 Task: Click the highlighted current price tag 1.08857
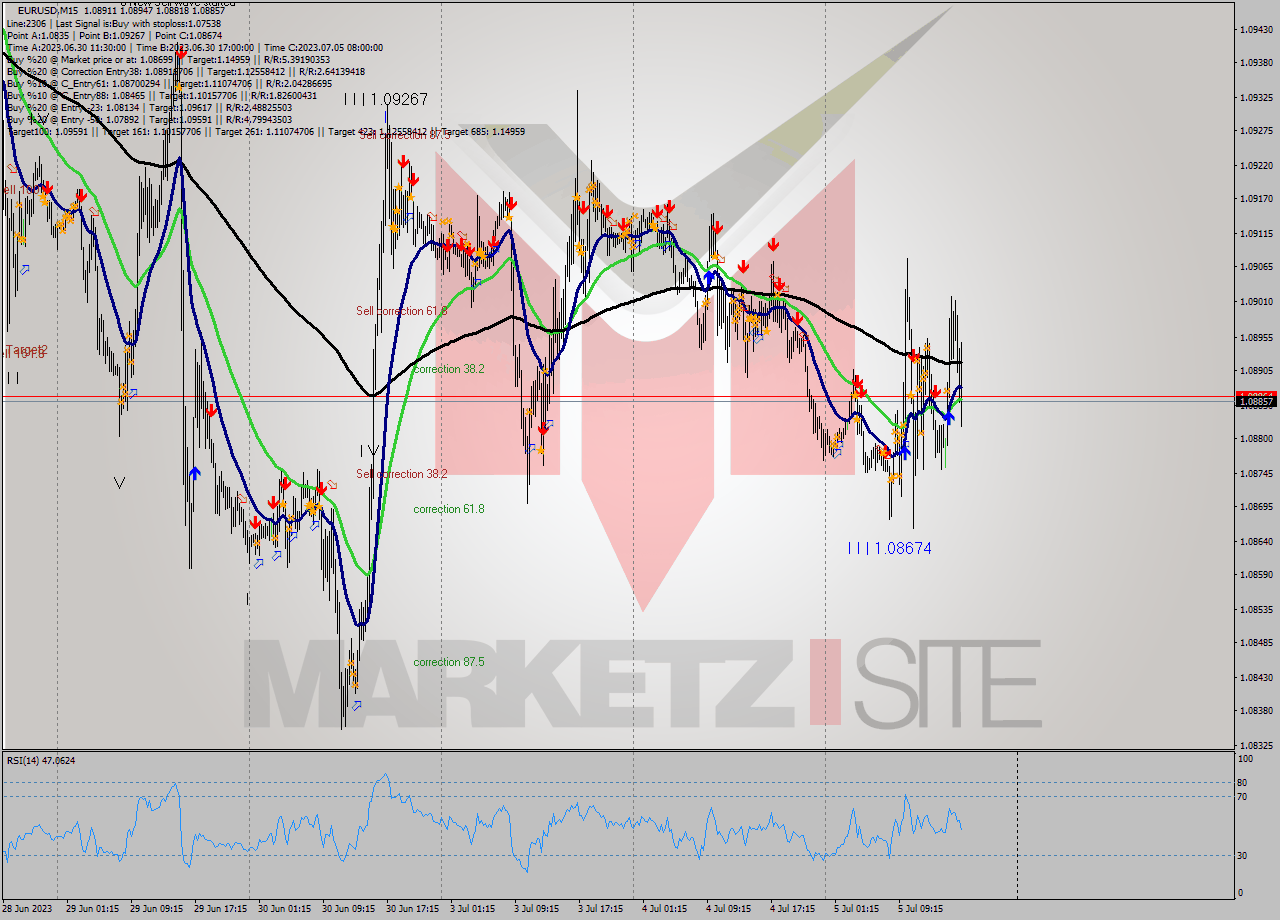[1255, 402]
